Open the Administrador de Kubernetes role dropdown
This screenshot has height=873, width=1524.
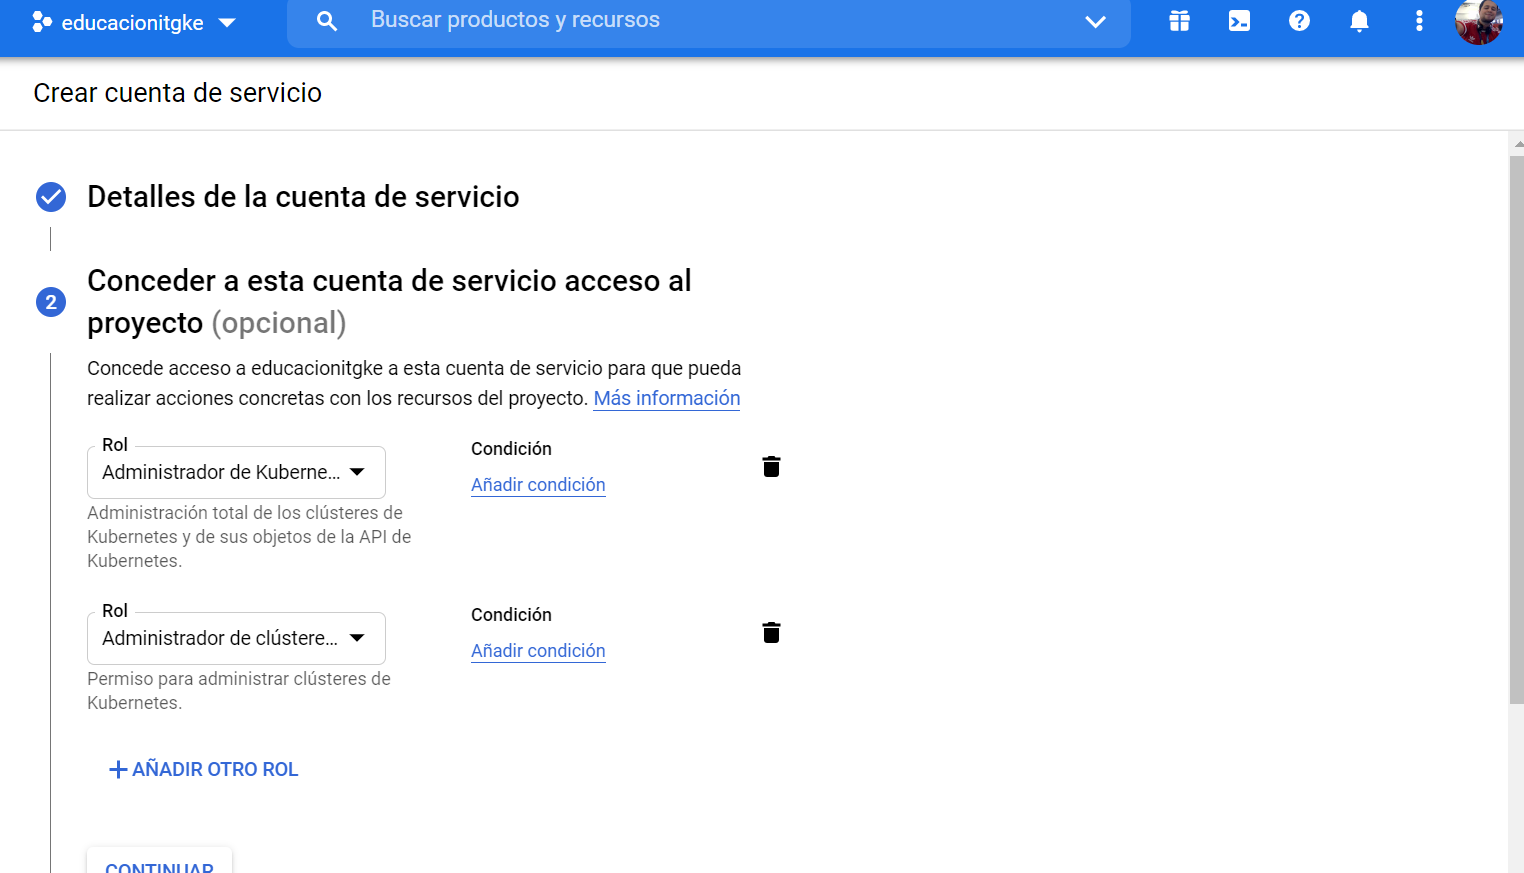(236, 472)
